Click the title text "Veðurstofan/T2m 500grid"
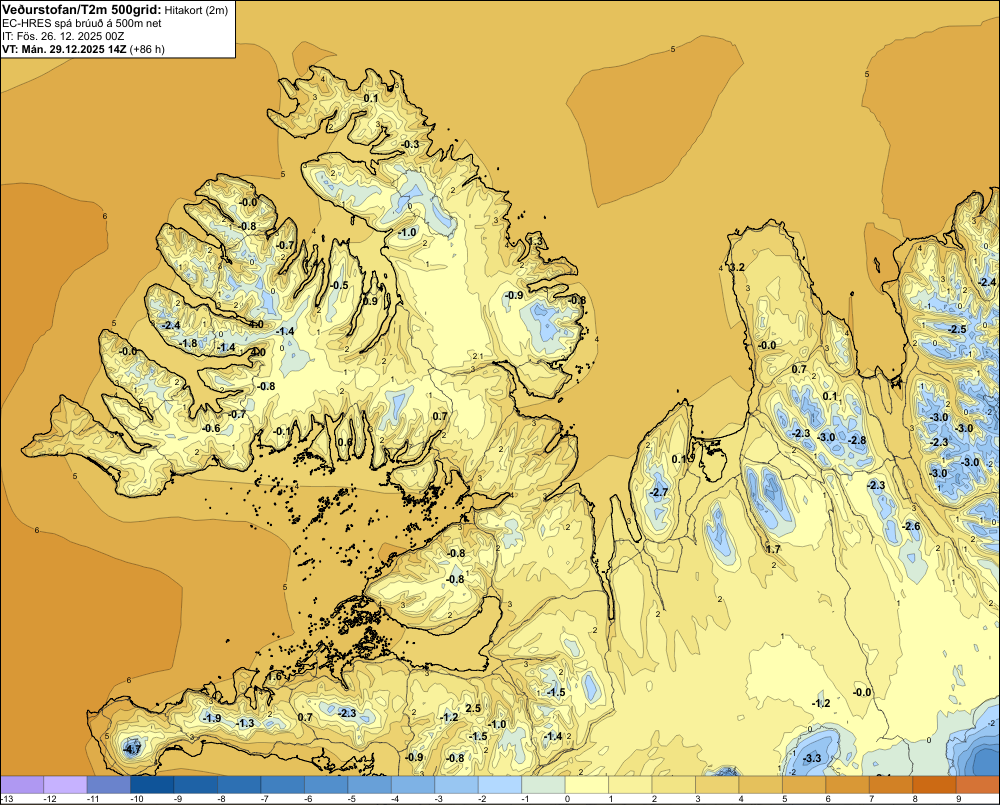The height and width of the screenshot is (805, 1000). (82, 10)
